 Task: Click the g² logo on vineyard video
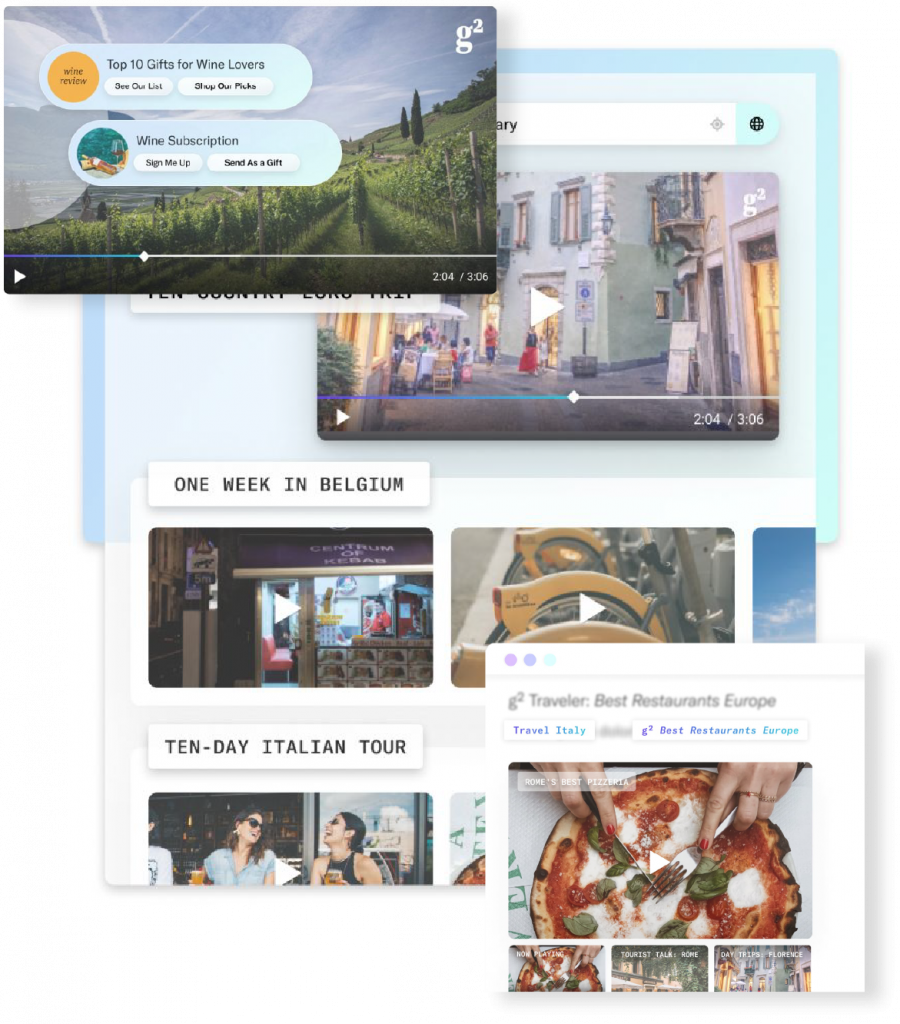(469, 37)
